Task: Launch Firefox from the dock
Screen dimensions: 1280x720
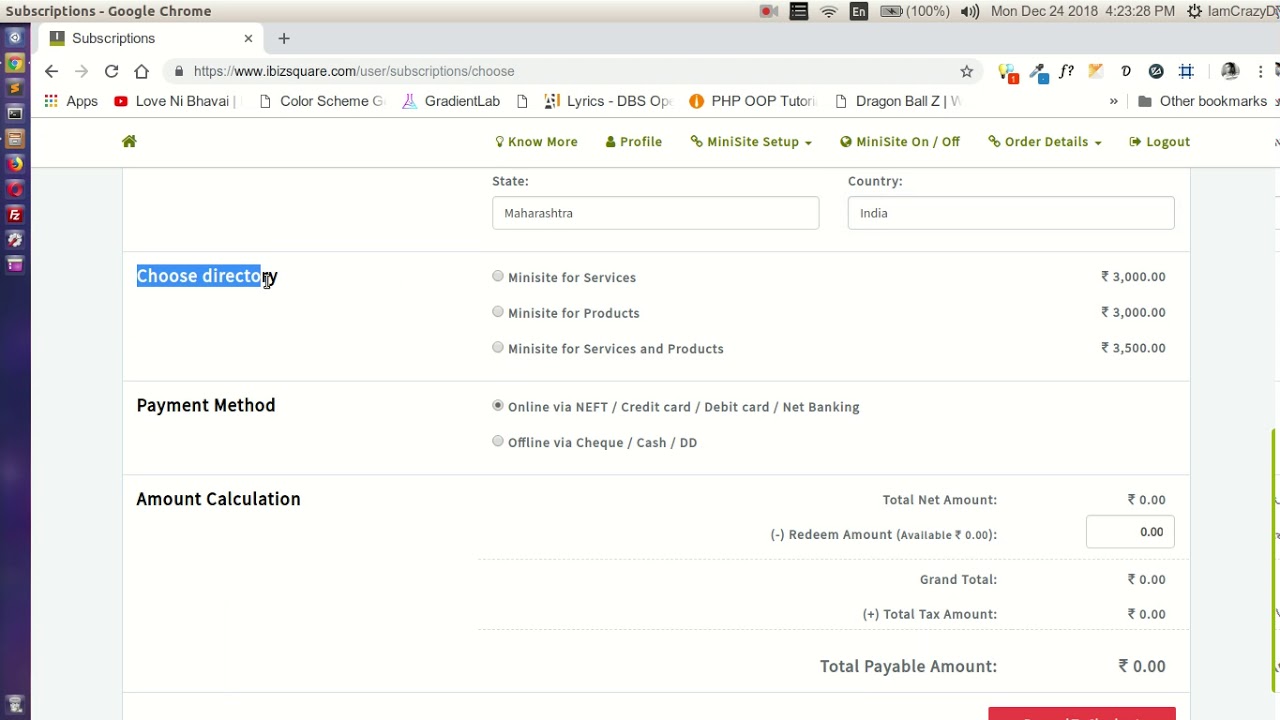Action: (15, 164)
